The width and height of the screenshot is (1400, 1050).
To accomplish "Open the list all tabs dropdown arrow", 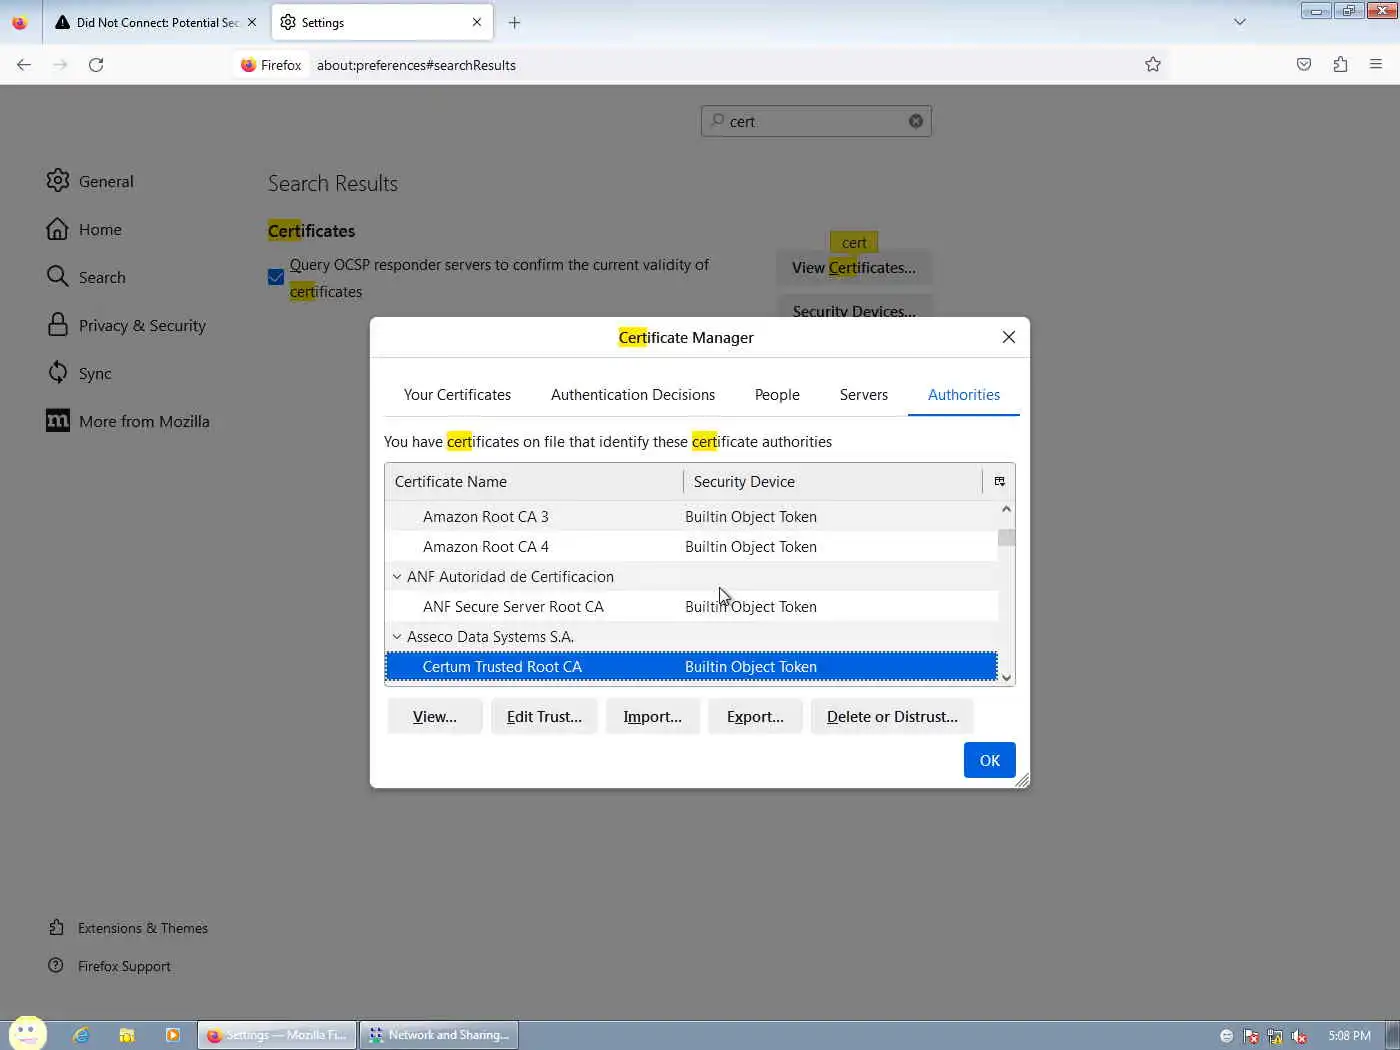I will coord(1240,22).
